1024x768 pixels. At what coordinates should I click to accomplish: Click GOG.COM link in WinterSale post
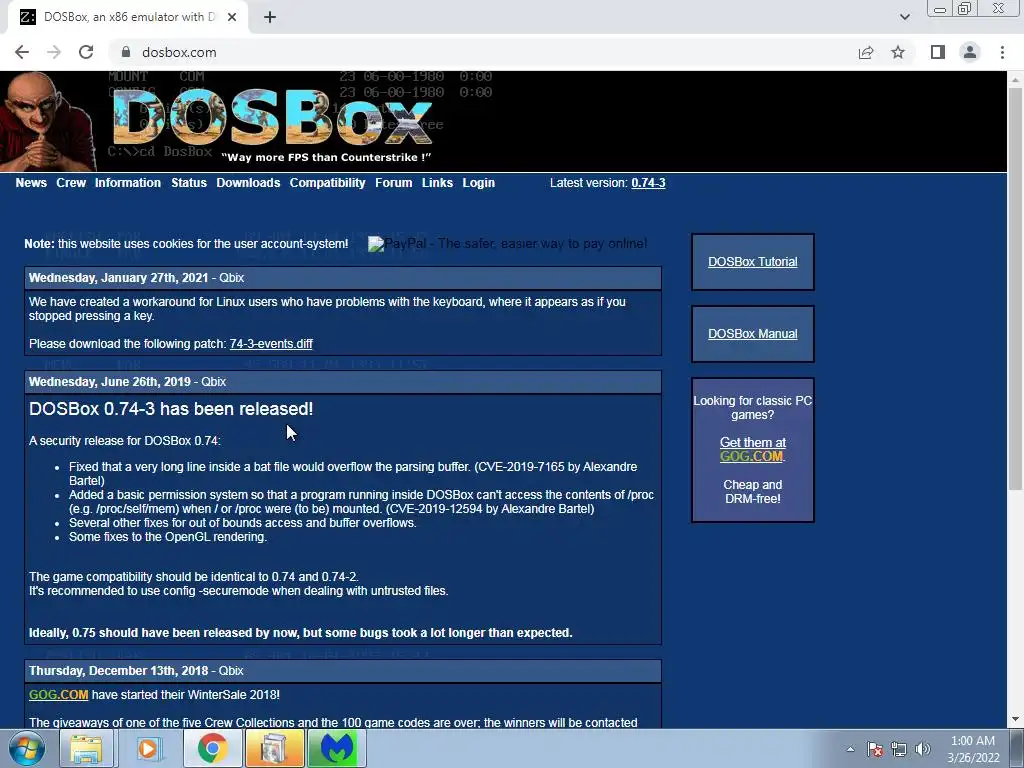[58, 695]
